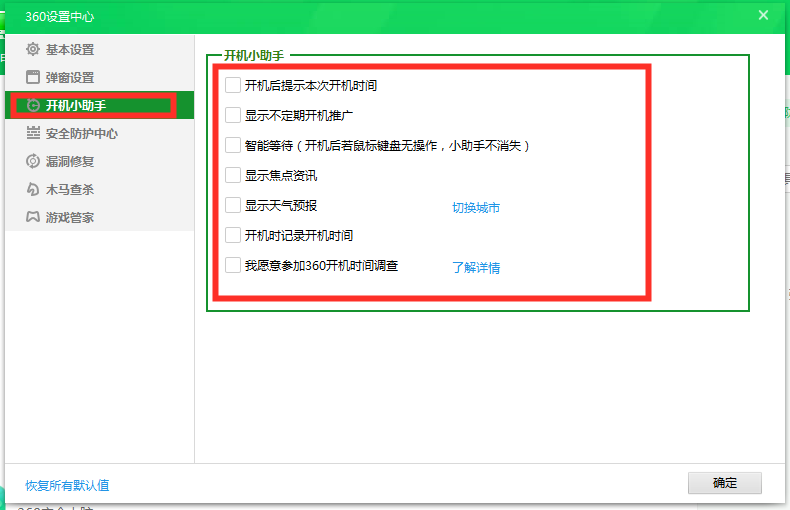
Task: Toggle the 智能等待 checkbox
Action: pyautogui.click(x=233, y=145)
